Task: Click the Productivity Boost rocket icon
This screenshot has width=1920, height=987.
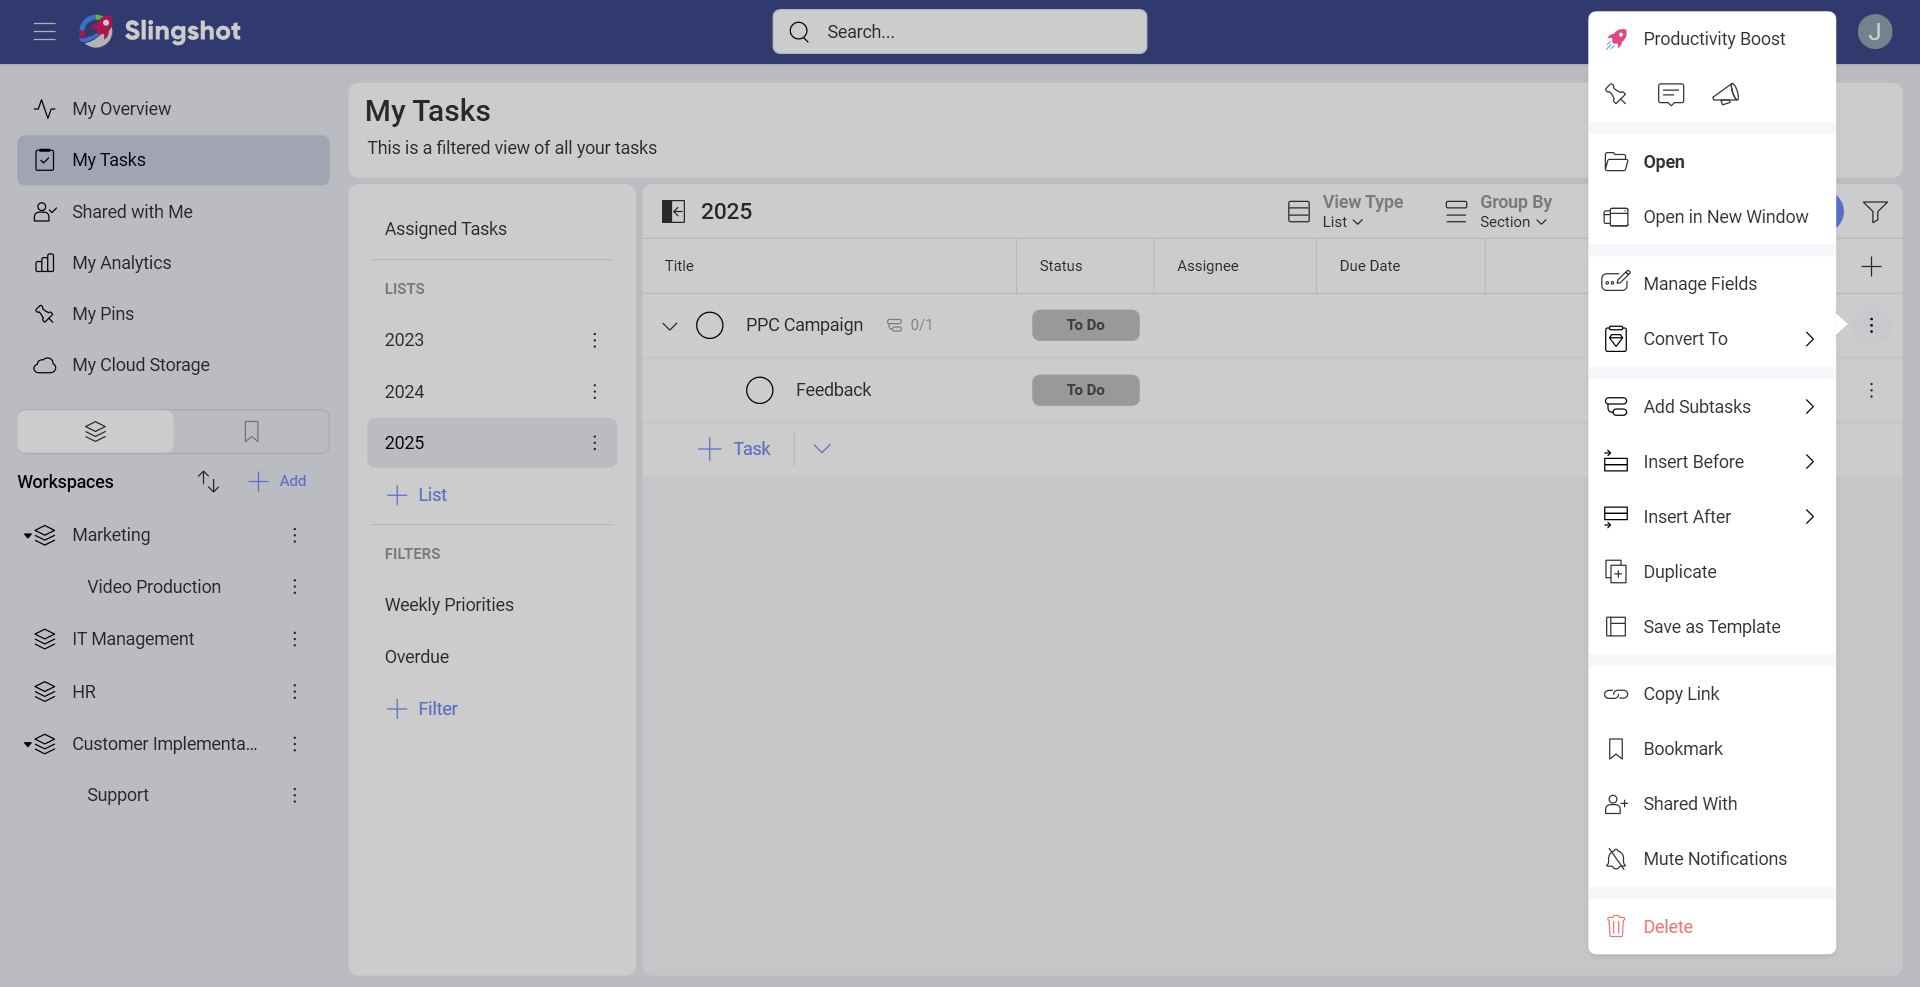Action: [x=1616, y=39]
